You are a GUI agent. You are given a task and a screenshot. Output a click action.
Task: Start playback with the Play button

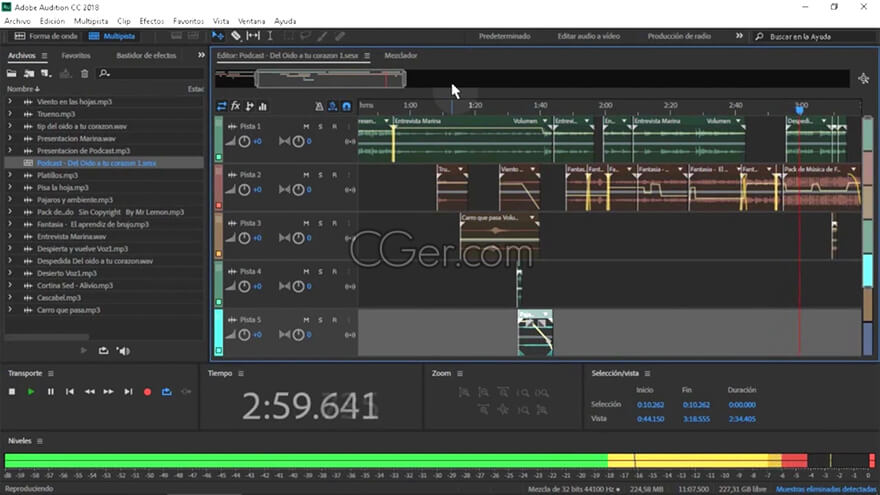tap(31, 392)
